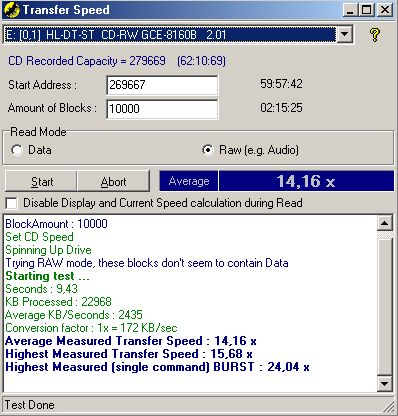Click the Starting test ... log line
The height and width of the screenshot is (416, 398).
[47, 276]
